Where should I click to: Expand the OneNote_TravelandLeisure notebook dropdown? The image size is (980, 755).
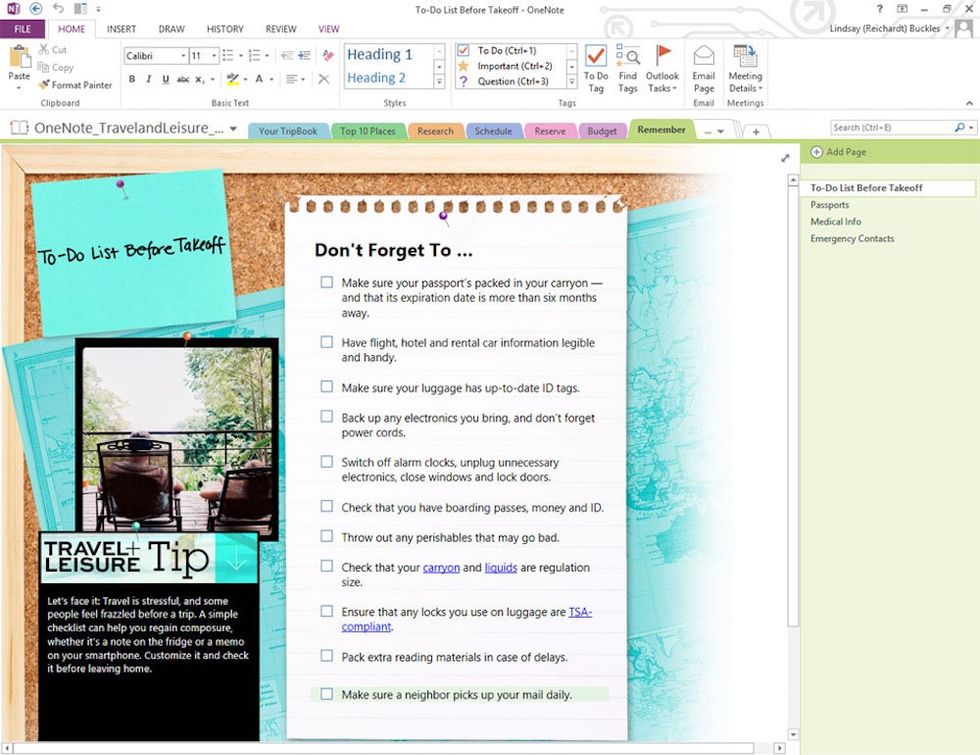233,129
